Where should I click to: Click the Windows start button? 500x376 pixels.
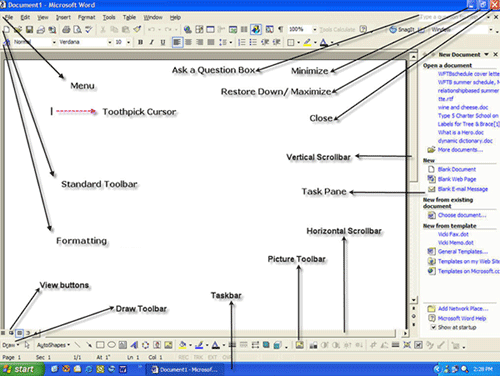click(x=22, y=369)
